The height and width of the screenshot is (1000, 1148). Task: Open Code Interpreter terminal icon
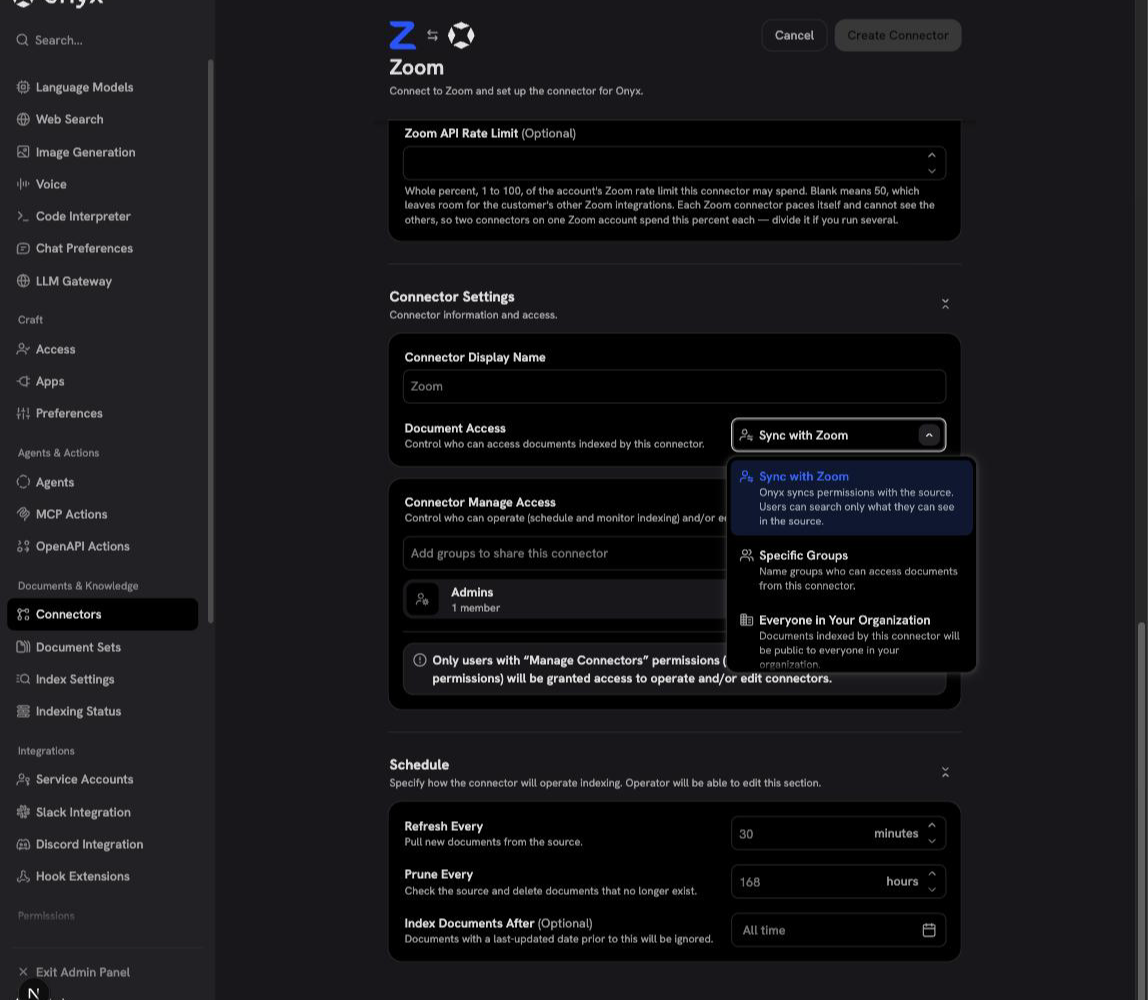(x=23, y=217)
